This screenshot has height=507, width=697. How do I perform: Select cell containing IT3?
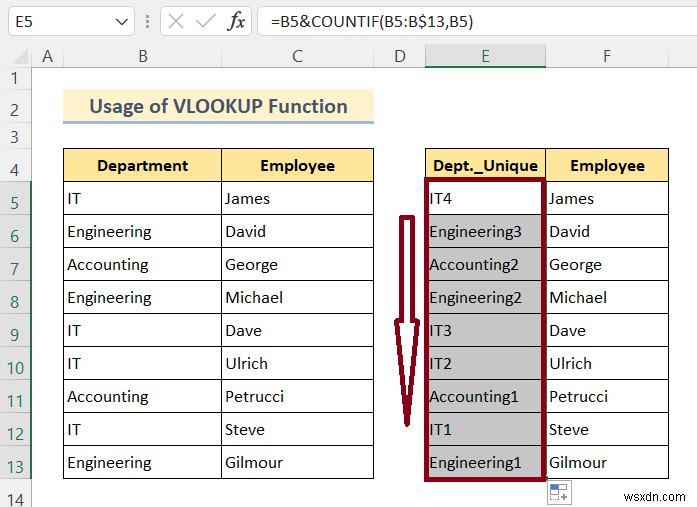pyautogui.click(x=485, y=331)
